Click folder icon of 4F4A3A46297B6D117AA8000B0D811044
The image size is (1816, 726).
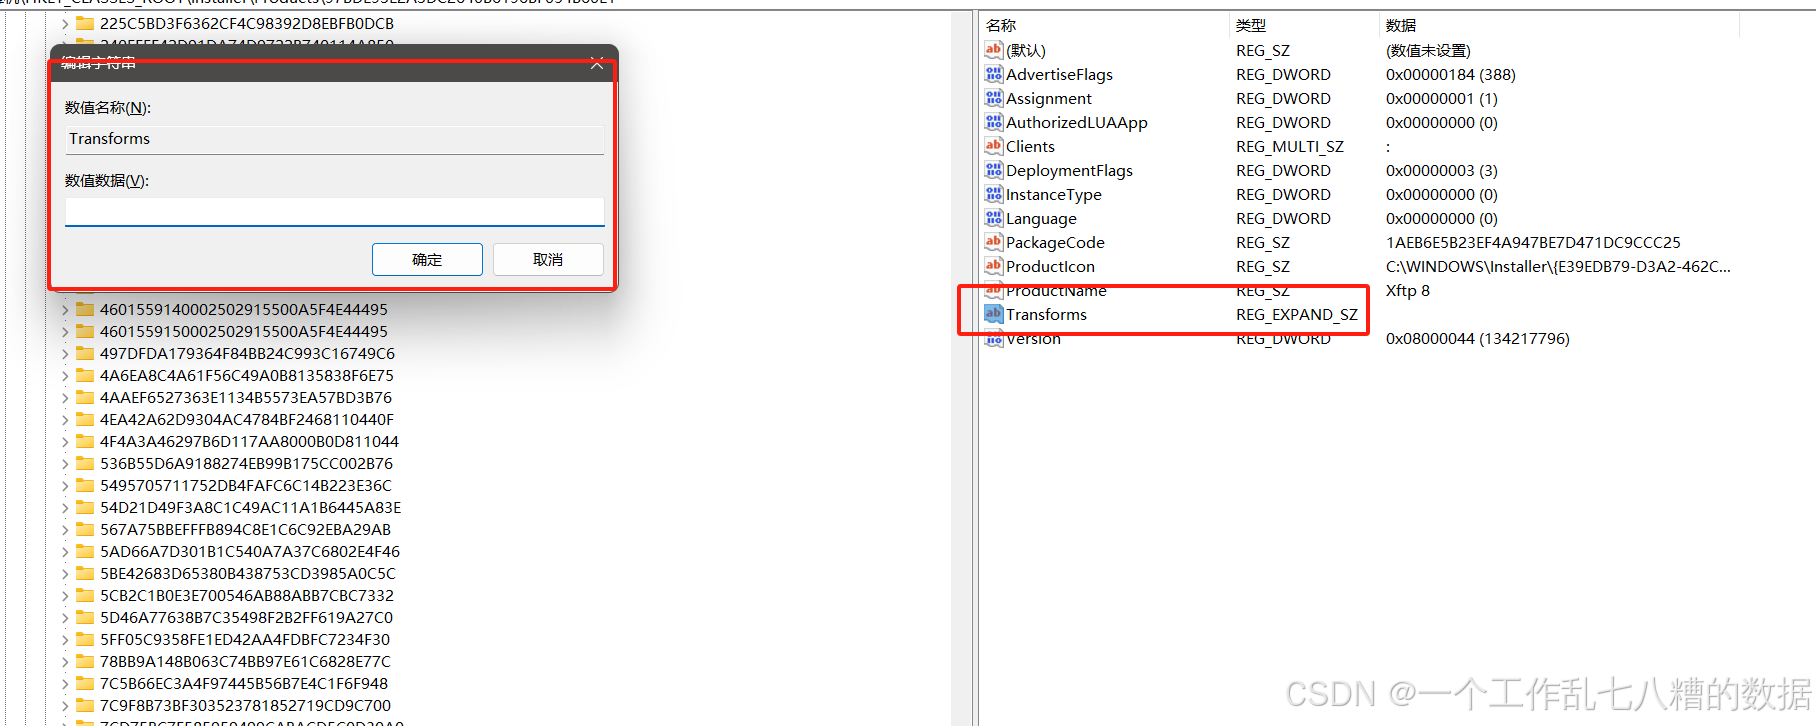click(85, 441)
